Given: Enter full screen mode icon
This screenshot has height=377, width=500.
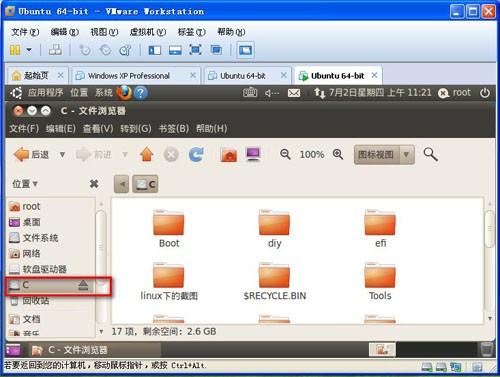Looking at the screenshot, I should pyautogui.click(x=195, y=50).
